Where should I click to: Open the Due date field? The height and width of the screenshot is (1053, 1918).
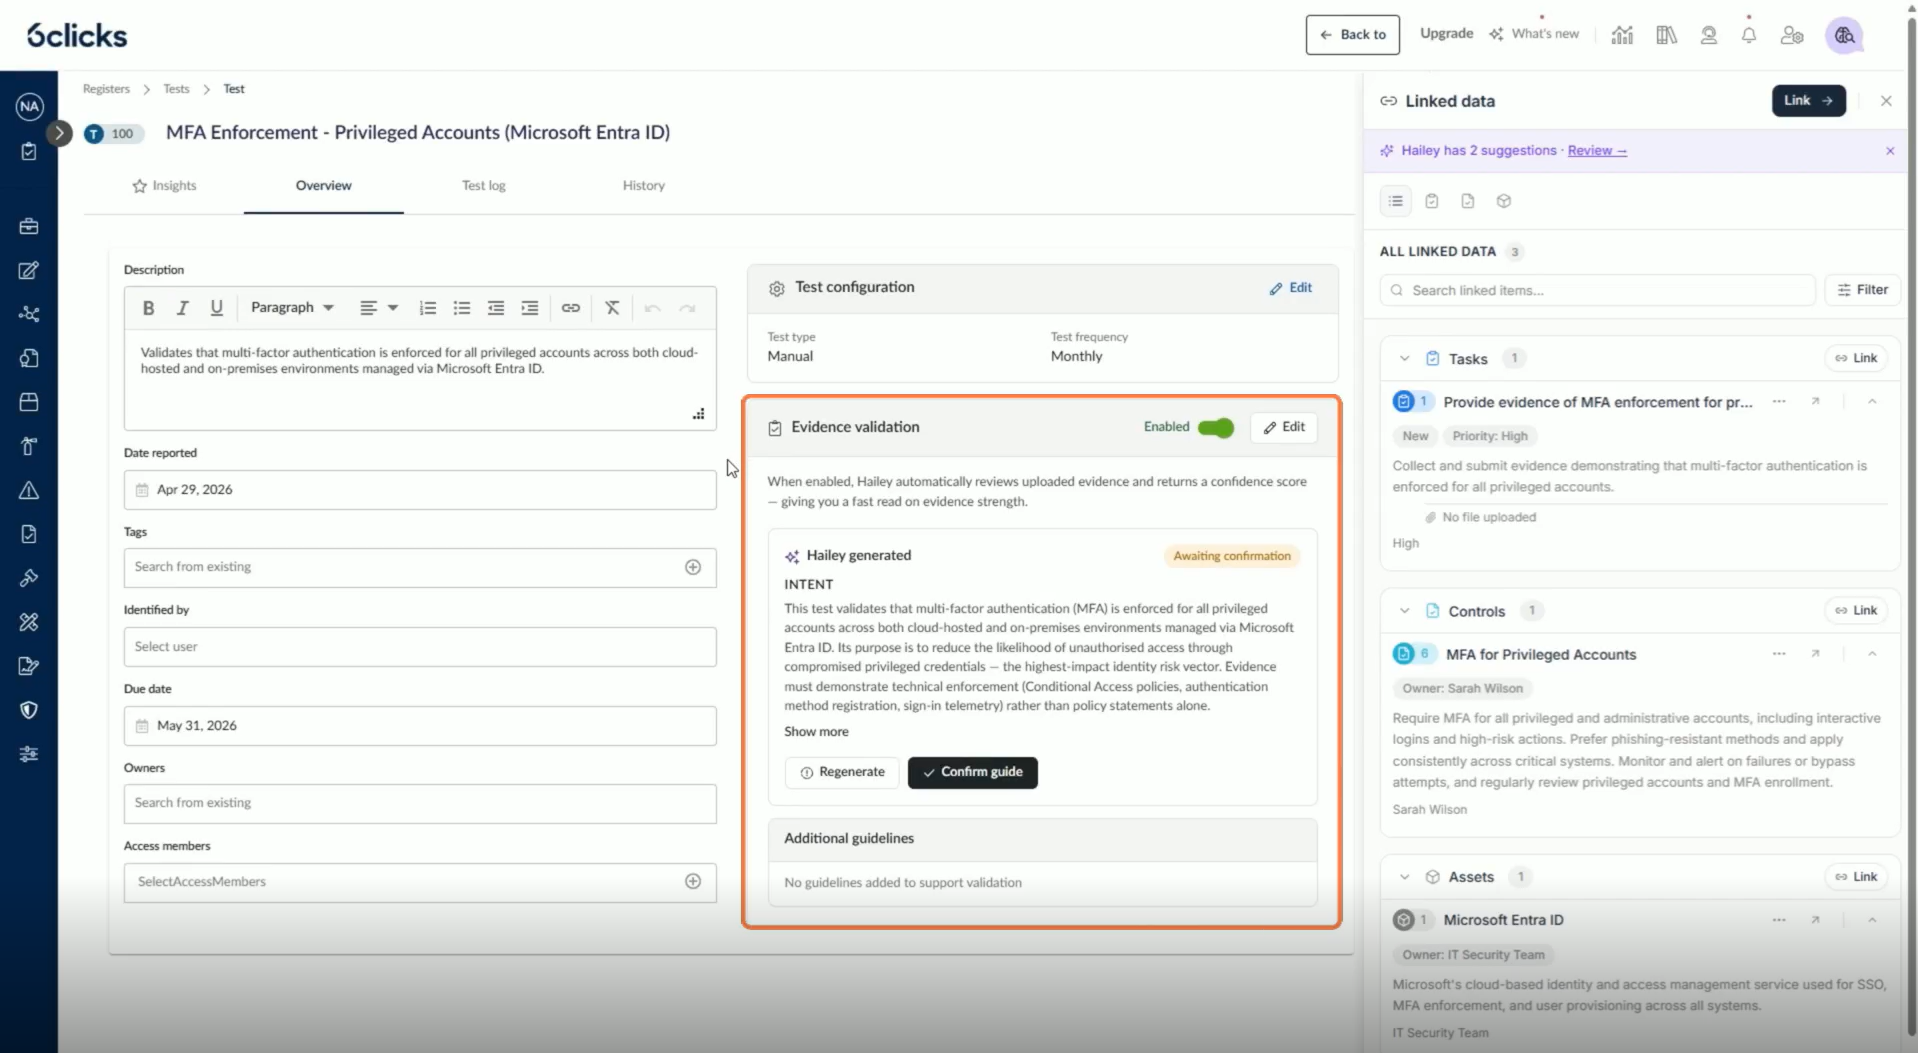[x=420, y=726]
